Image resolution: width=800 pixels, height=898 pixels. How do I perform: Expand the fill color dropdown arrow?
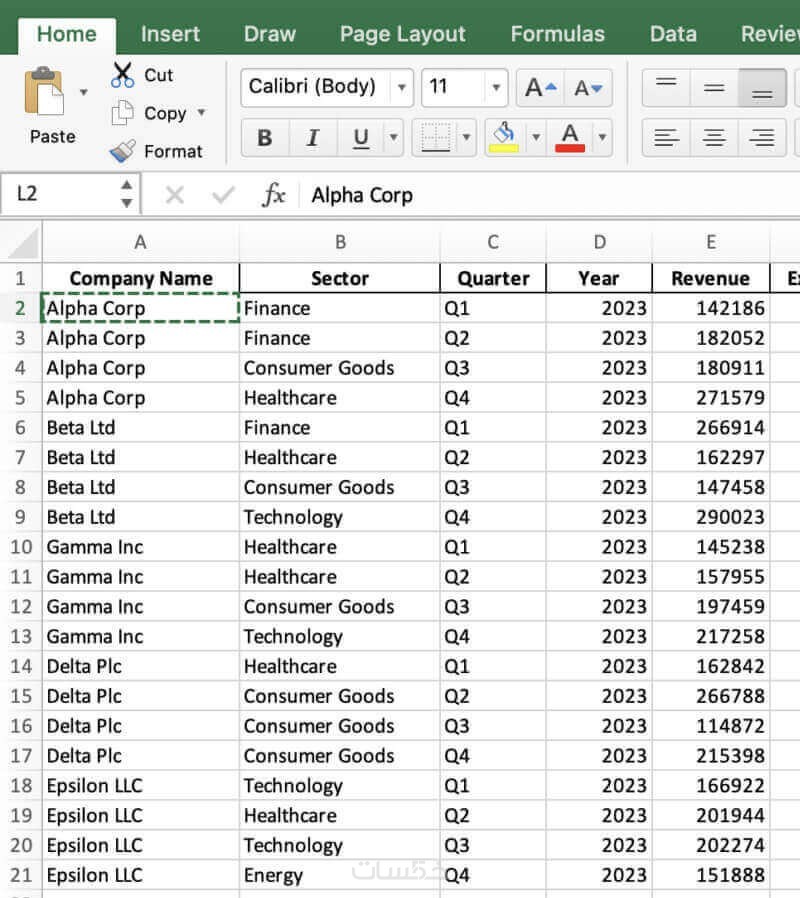click(536, 137)
